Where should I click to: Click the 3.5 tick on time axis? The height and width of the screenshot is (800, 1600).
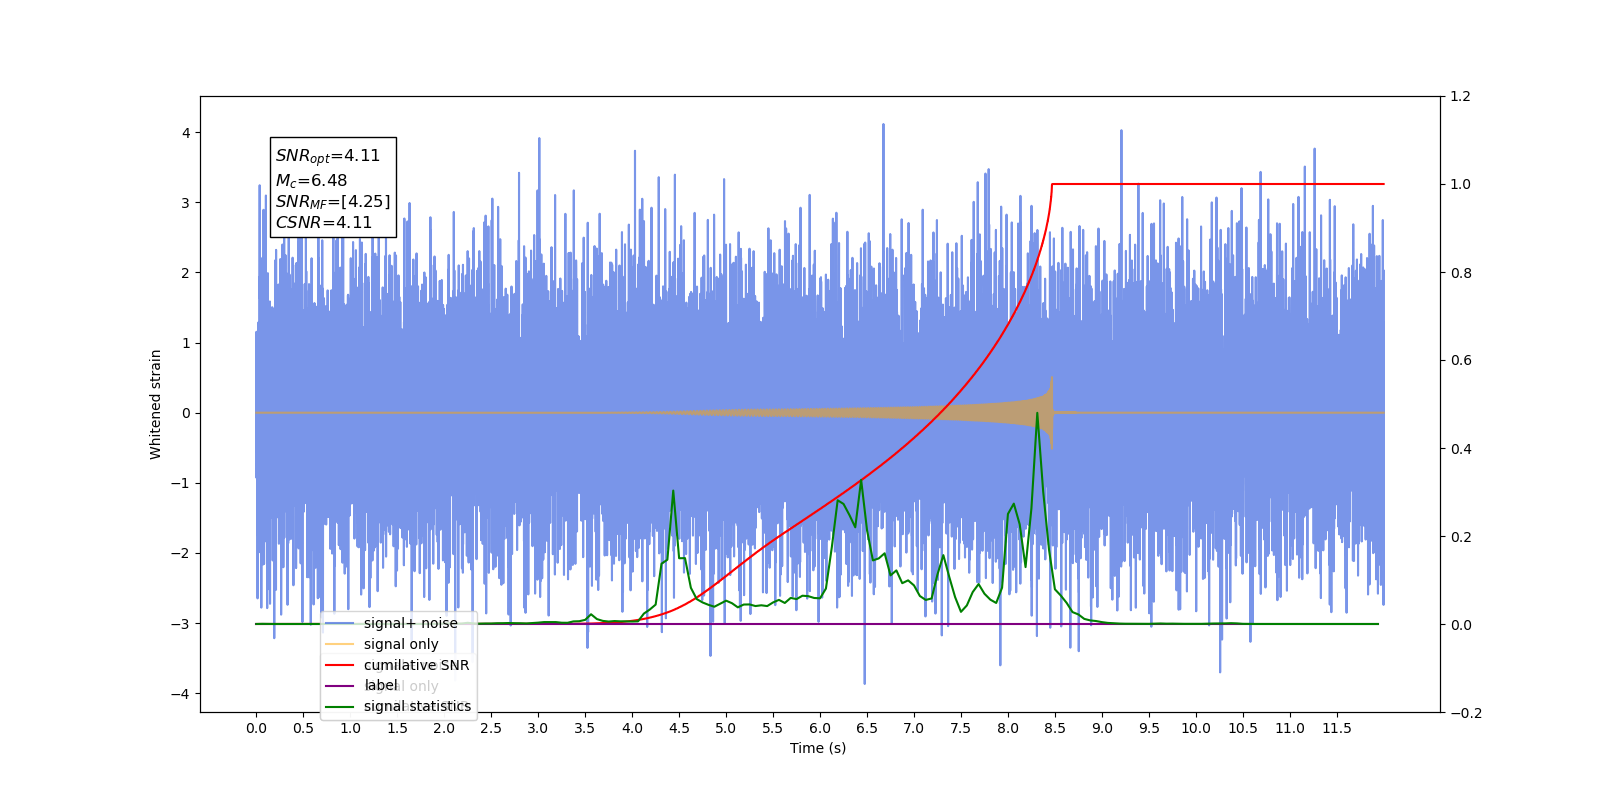click(585, 728)
